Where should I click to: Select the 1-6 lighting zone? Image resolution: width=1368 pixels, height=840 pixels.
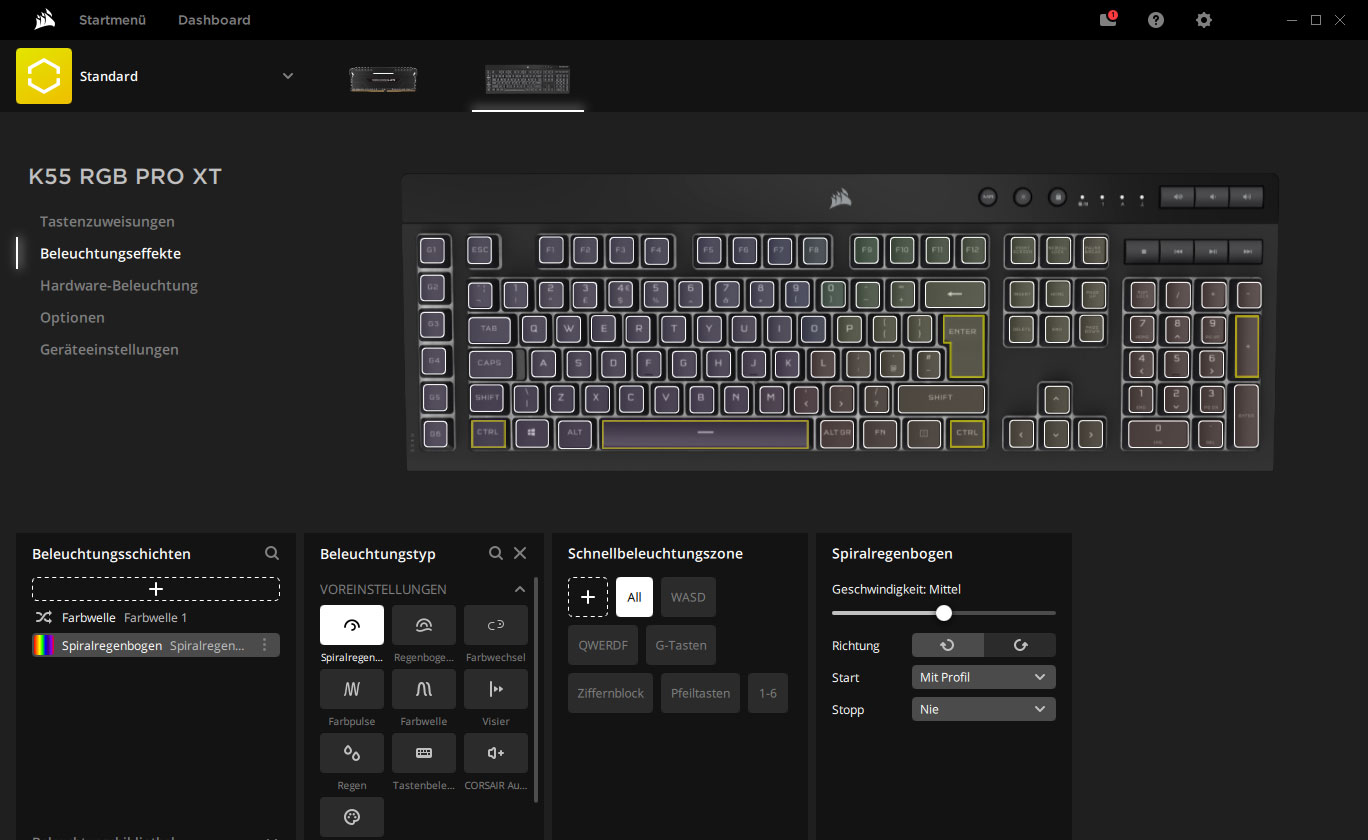768,693
